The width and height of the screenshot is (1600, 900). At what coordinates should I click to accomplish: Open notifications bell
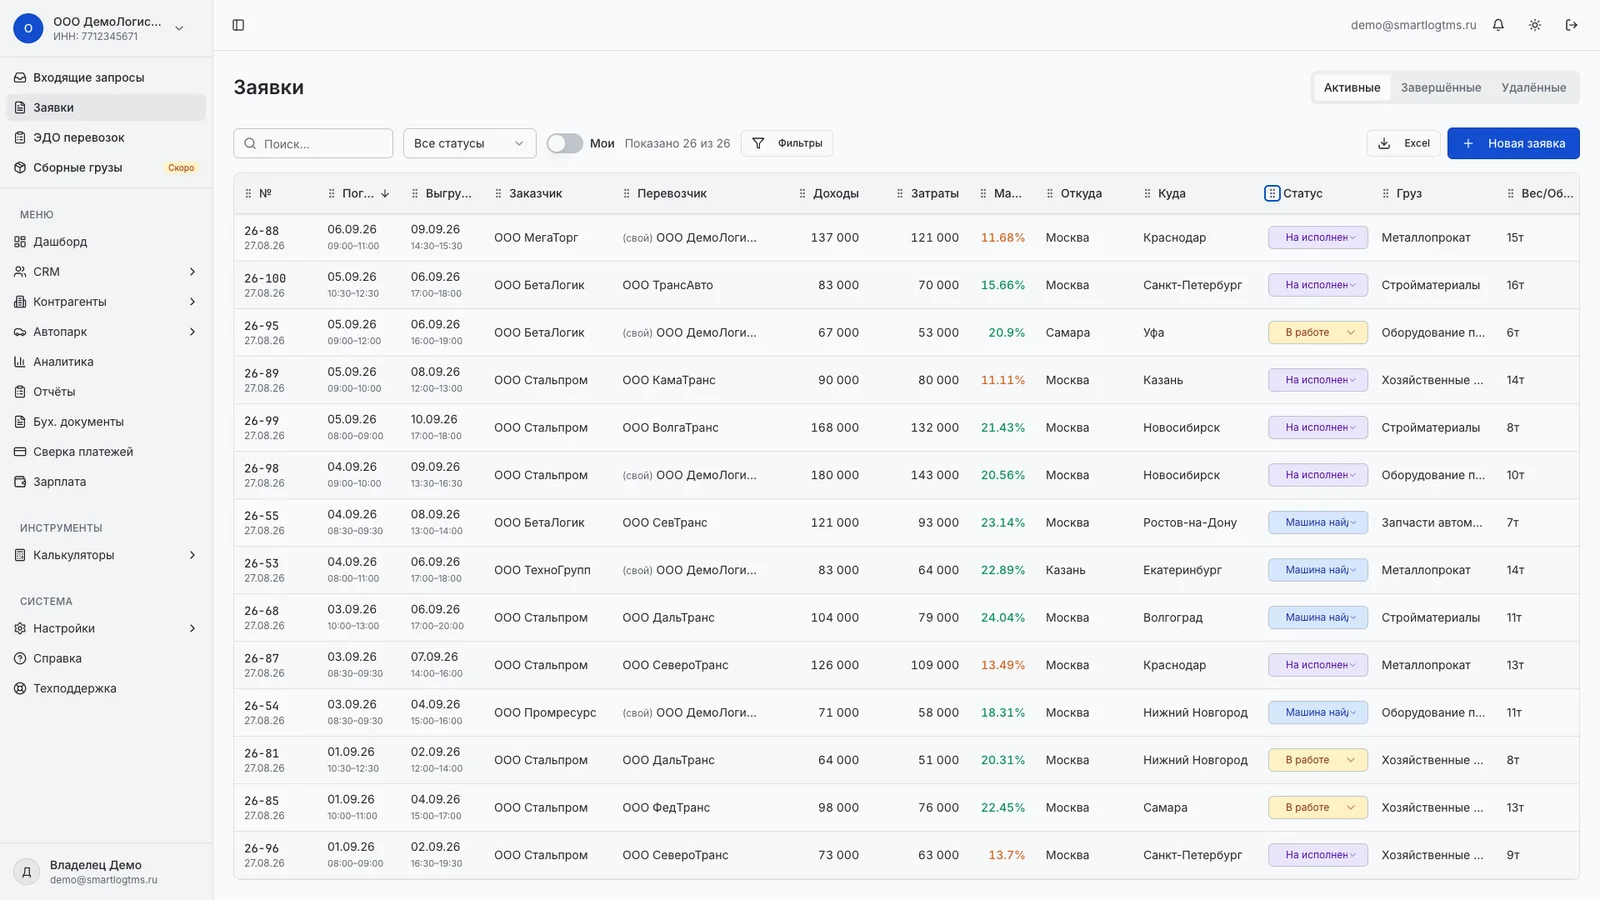(1498, 25)
